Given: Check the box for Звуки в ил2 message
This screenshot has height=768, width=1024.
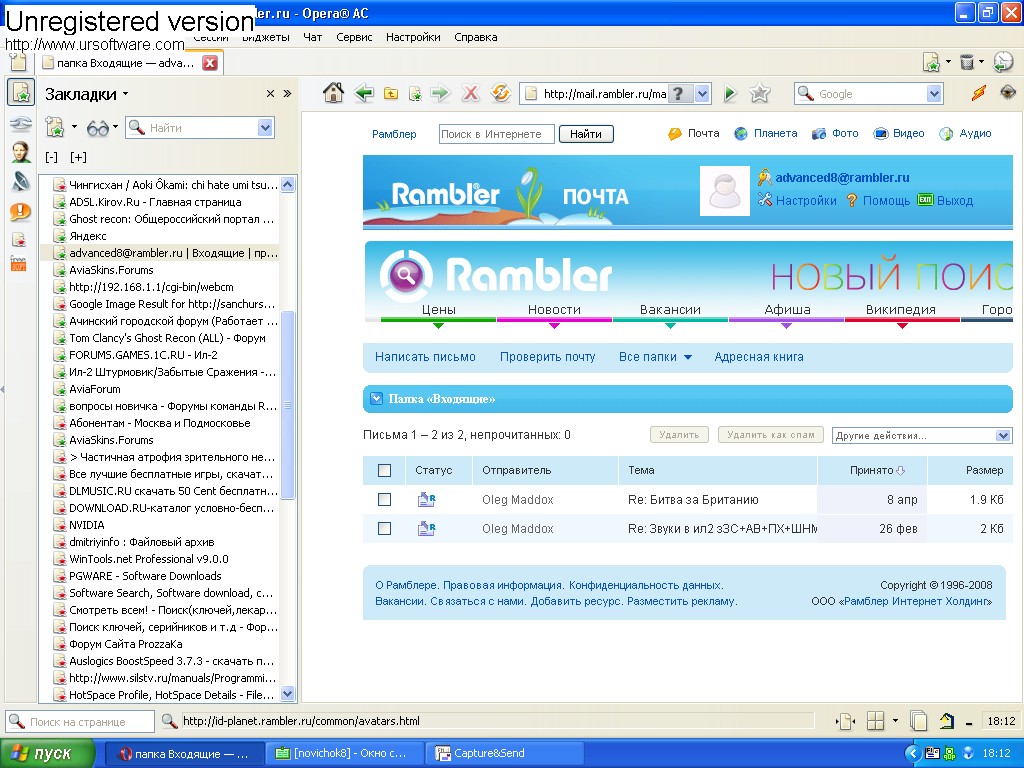Looking at the screenshot, I should pos(385,528).
